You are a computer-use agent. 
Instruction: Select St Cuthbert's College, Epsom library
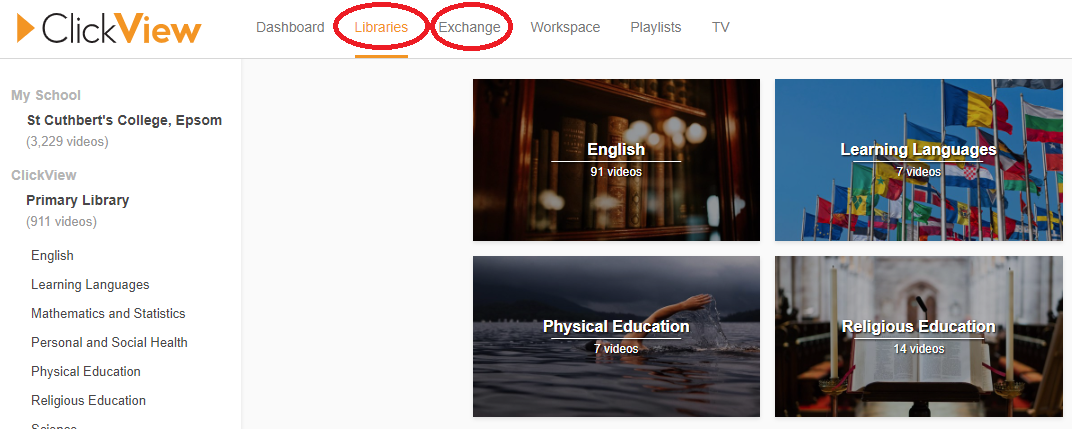click(124, 120)
